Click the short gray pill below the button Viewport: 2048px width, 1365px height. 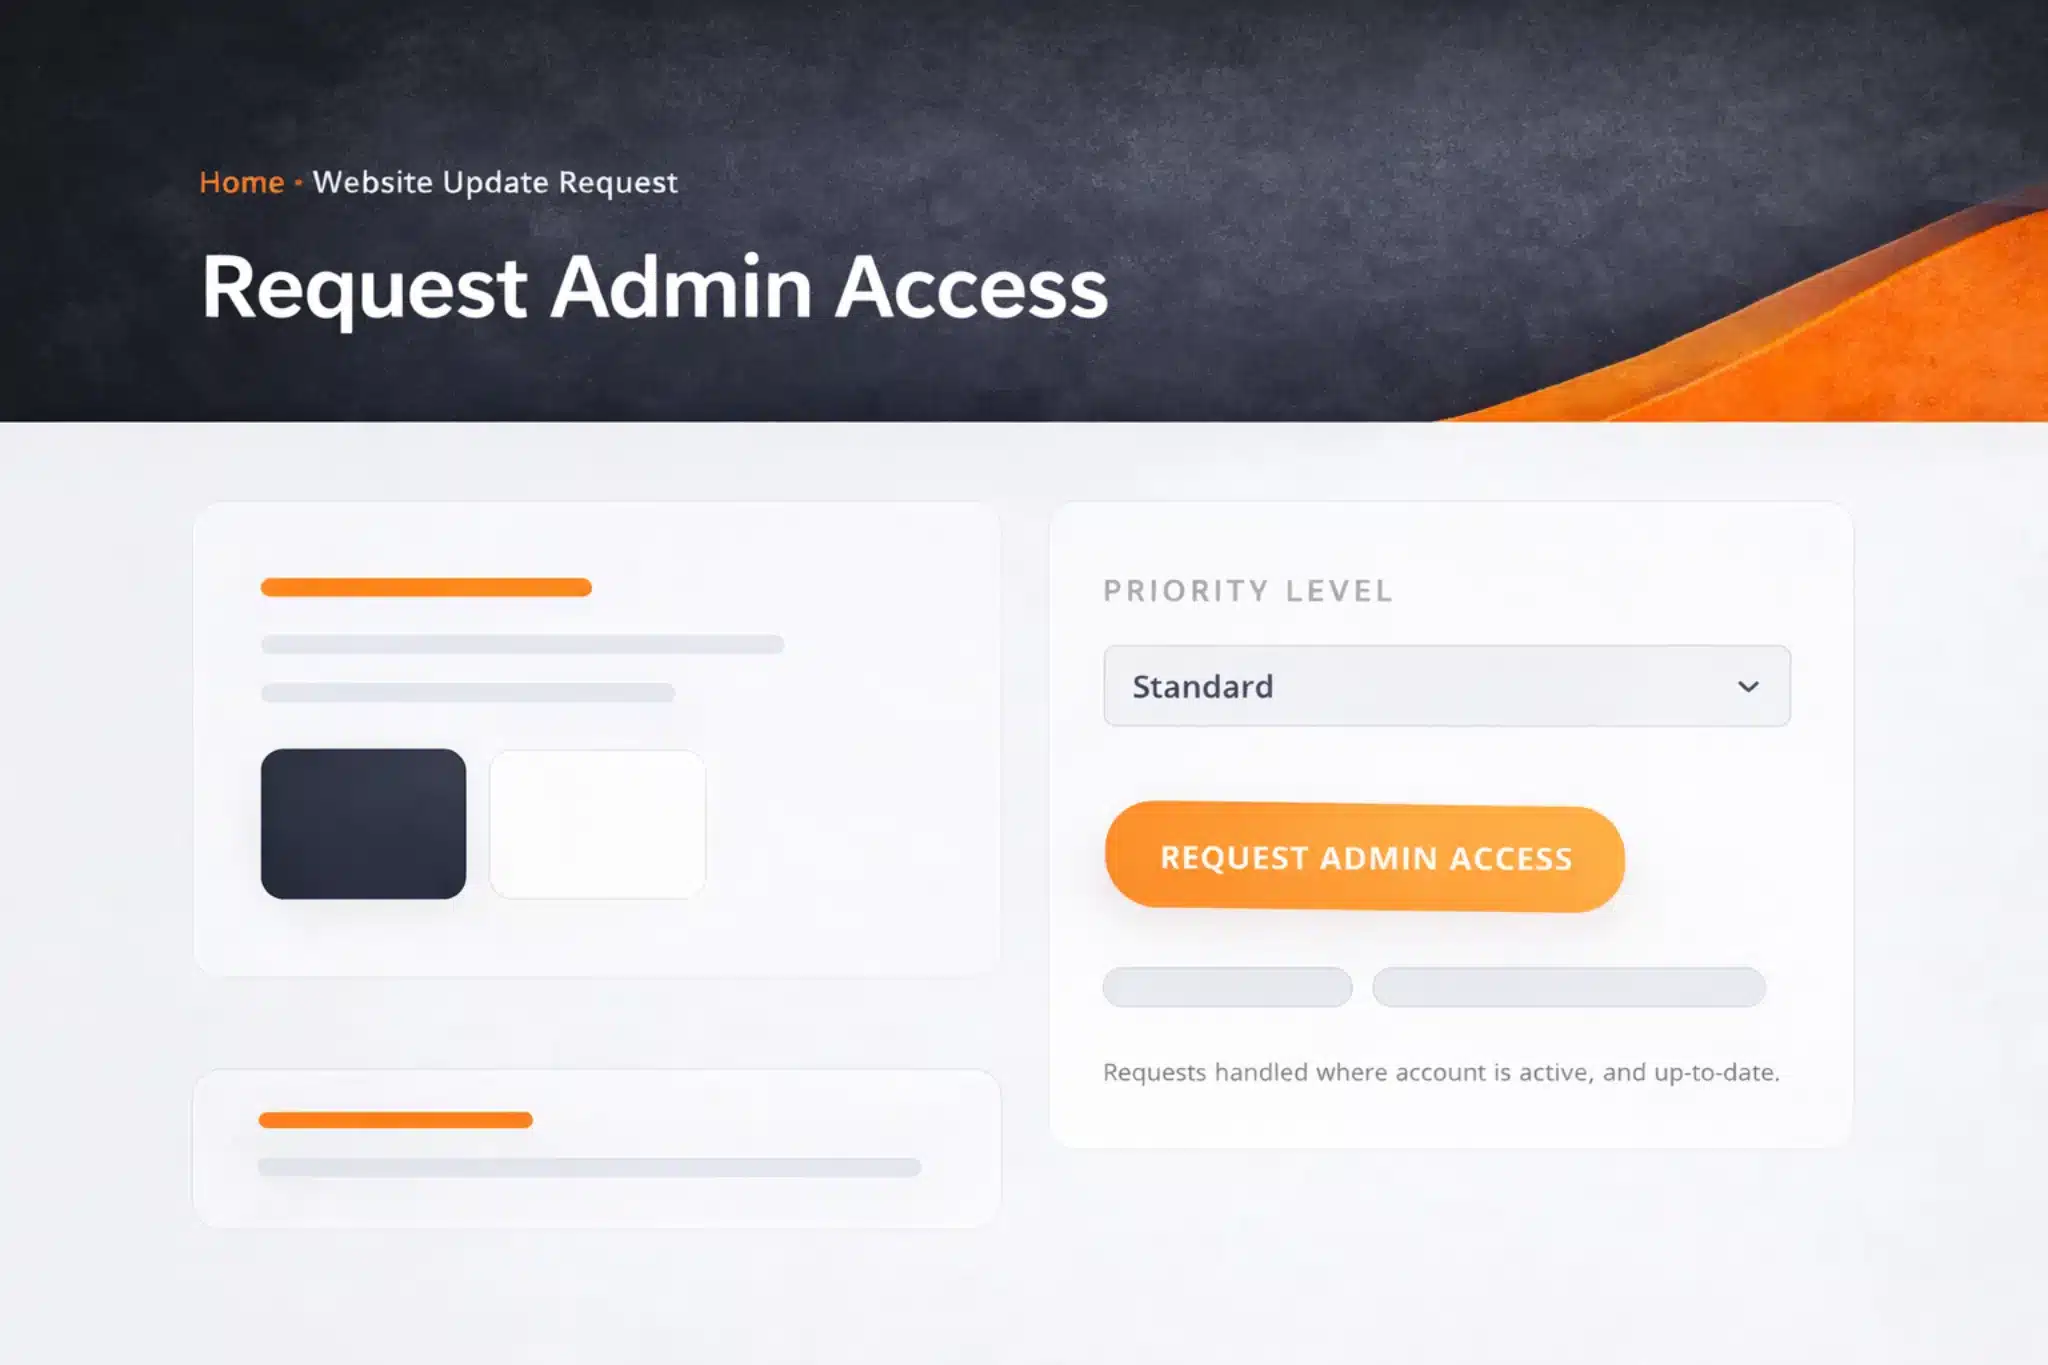click(x=1227, y=987)
